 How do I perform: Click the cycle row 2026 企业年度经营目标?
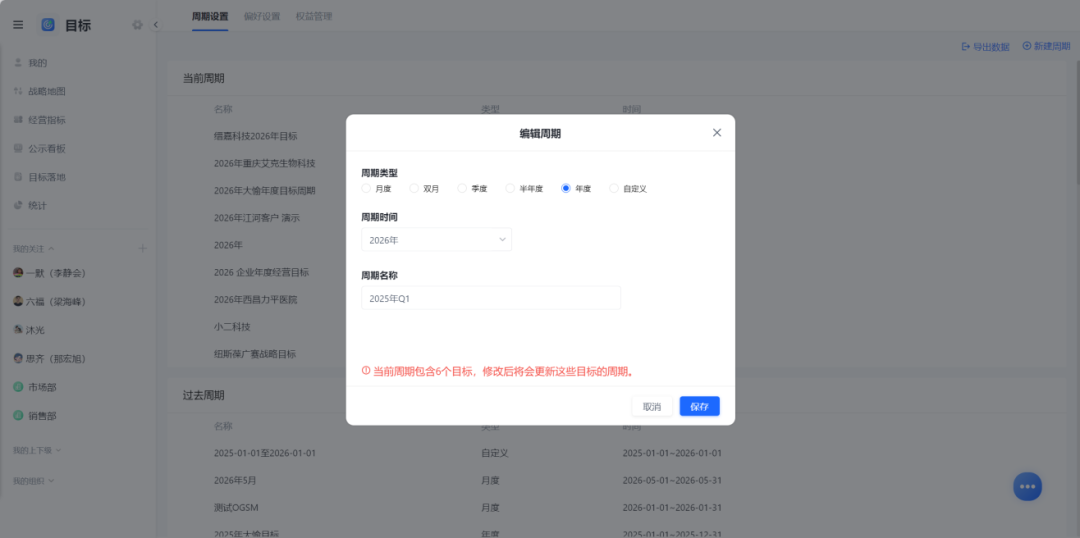point(261,272)
